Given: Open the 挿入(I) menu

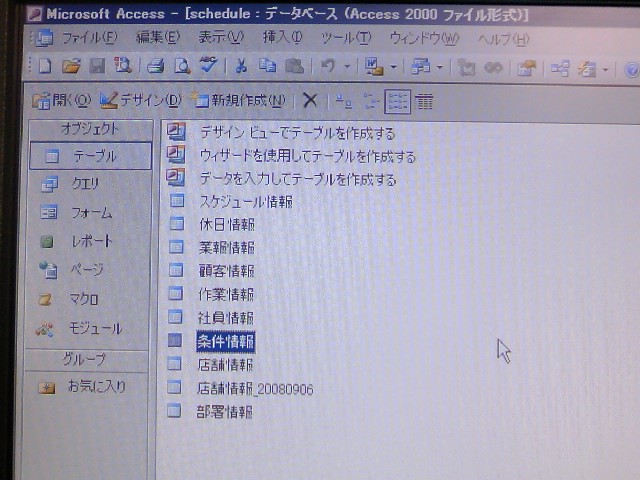Looking at the screenshot, I should (x=282, y=38).
